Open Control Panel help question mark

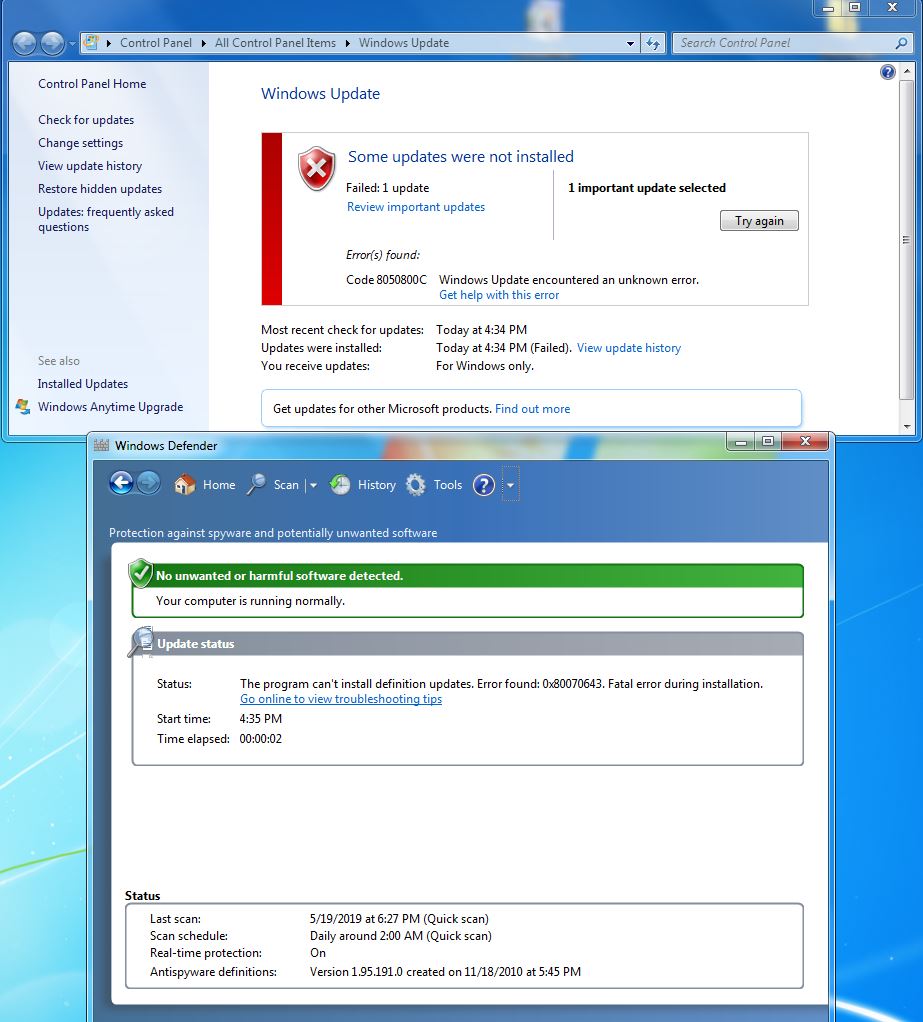[x=887, y=71]
